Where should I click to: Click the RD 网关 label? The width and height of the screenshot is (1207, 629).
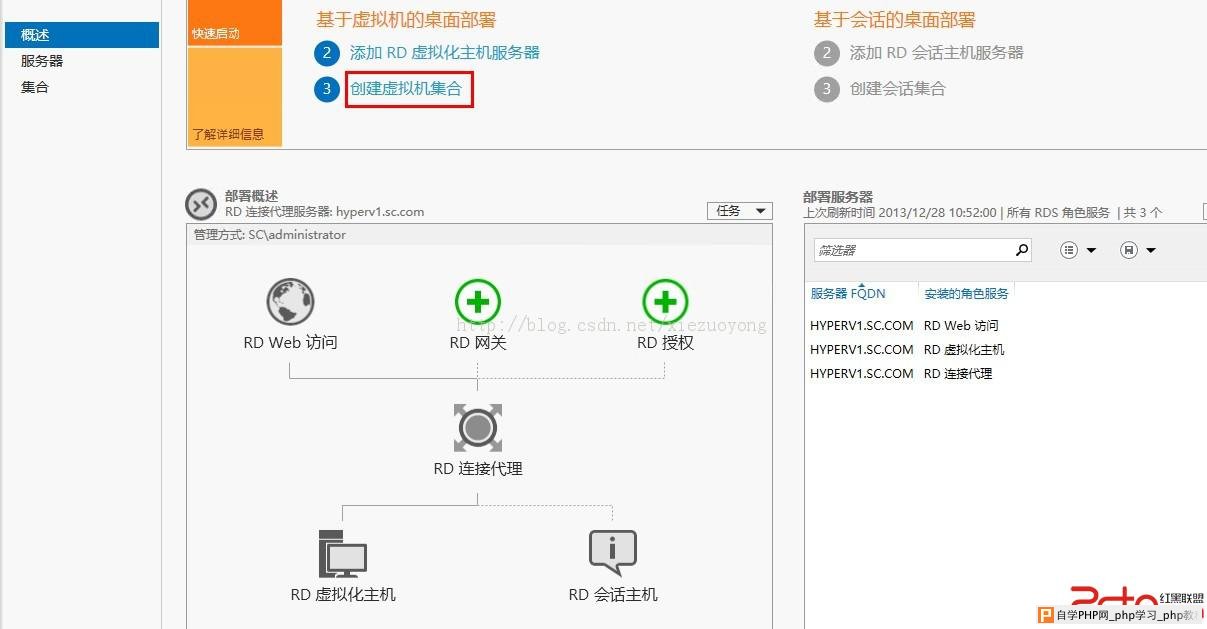point(478,343)
